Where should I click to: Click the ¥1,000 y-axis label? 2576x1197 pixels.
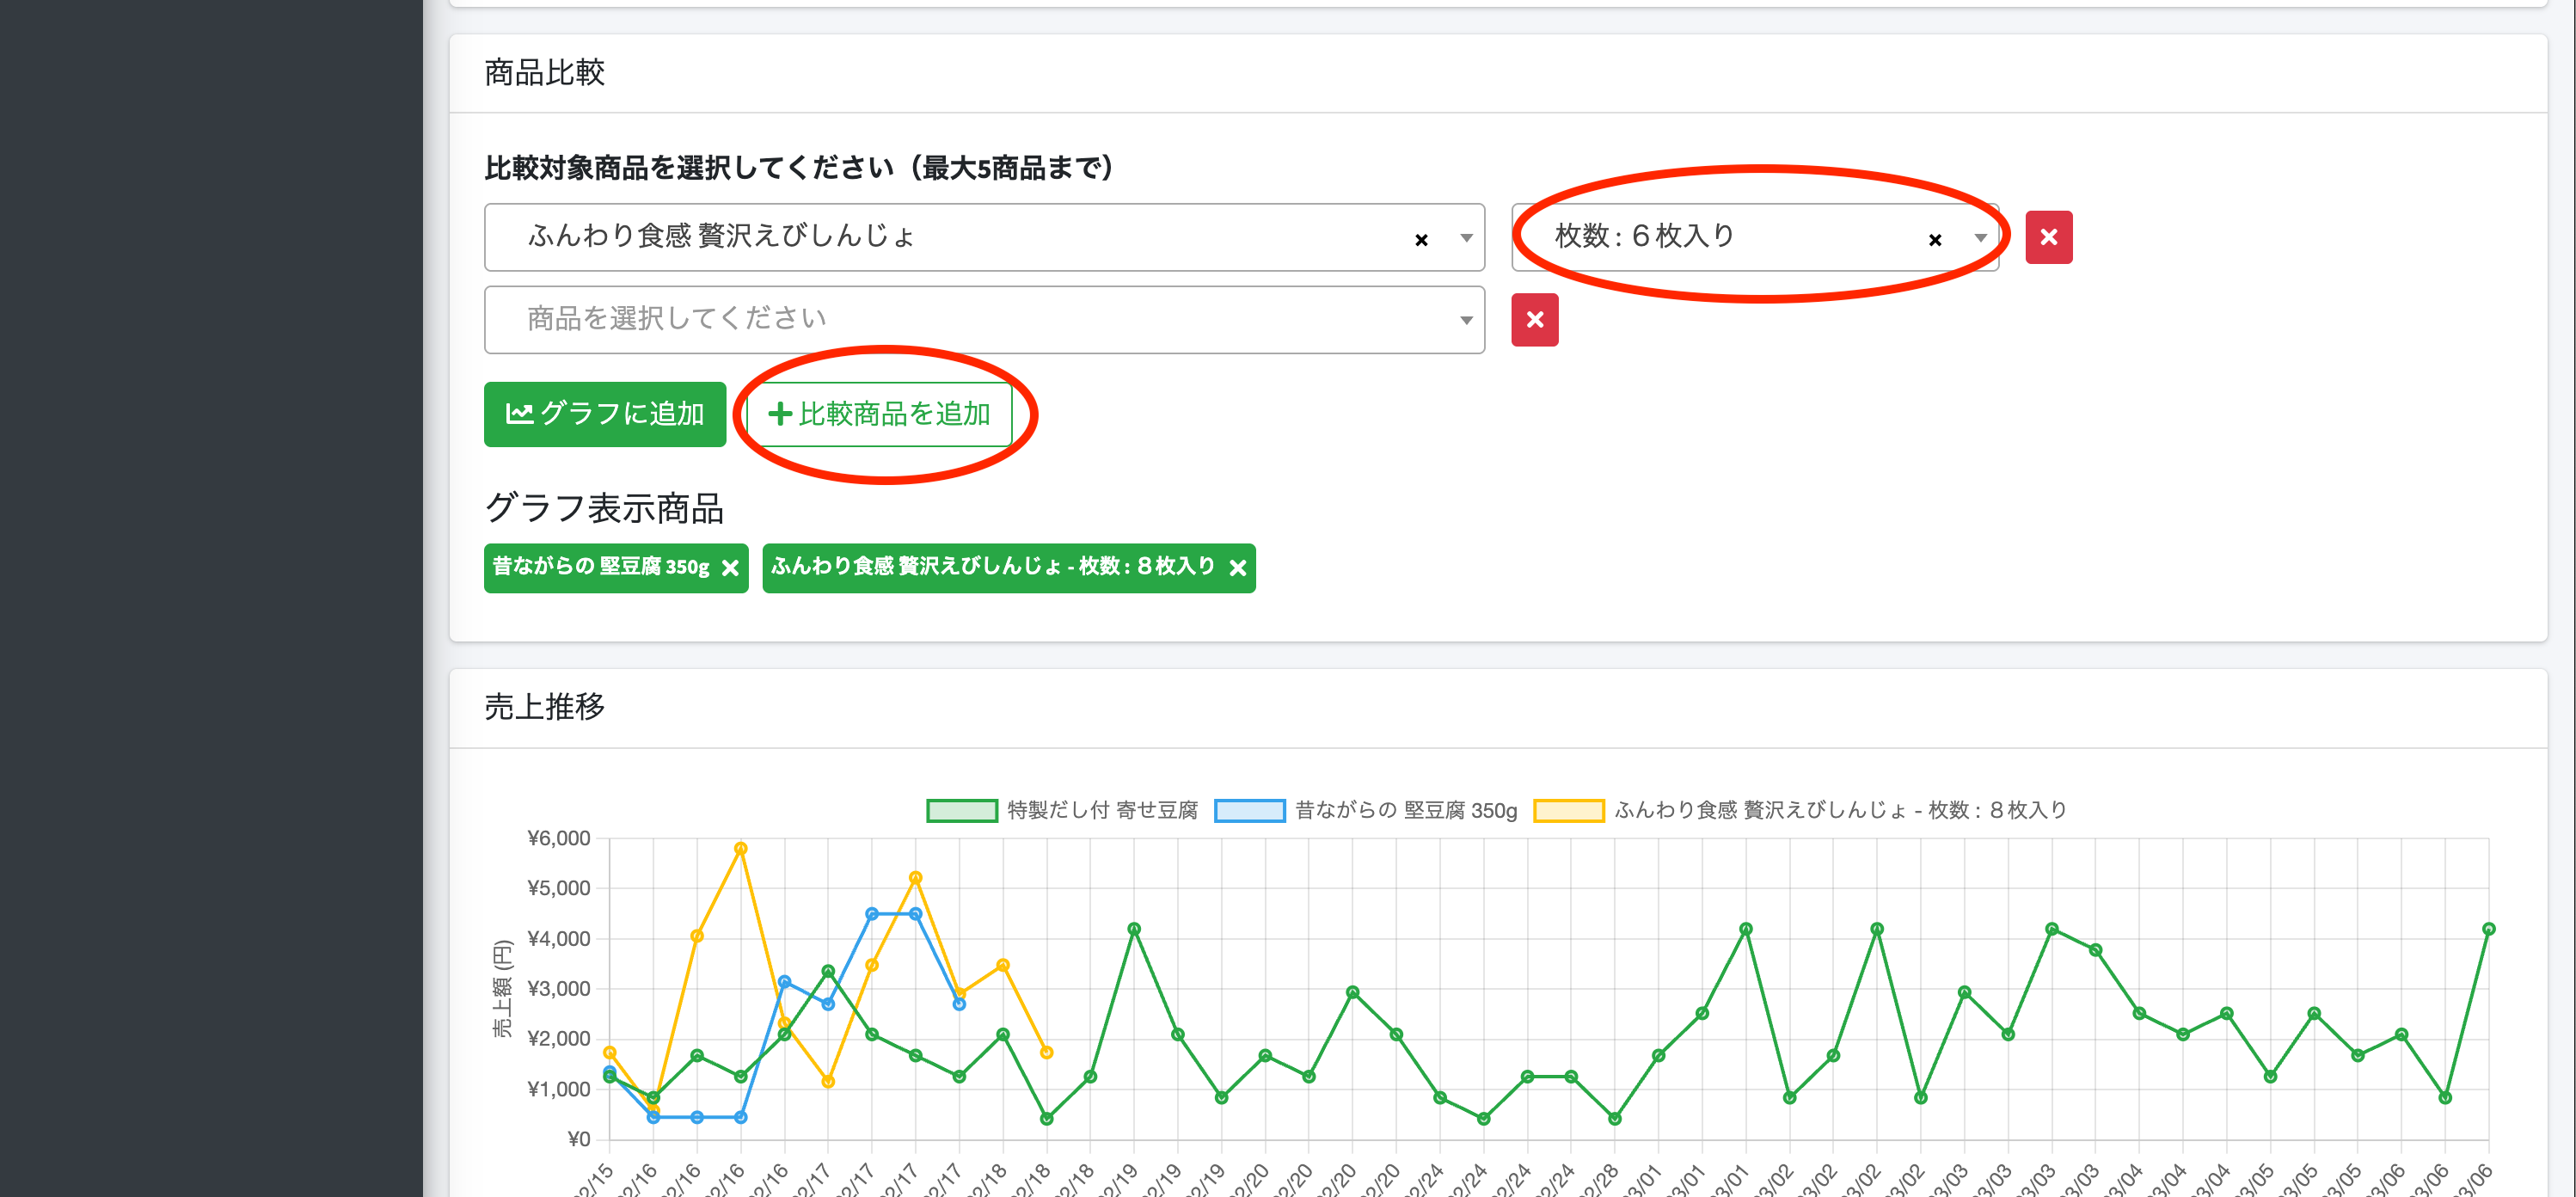[x=559, y=1089]
